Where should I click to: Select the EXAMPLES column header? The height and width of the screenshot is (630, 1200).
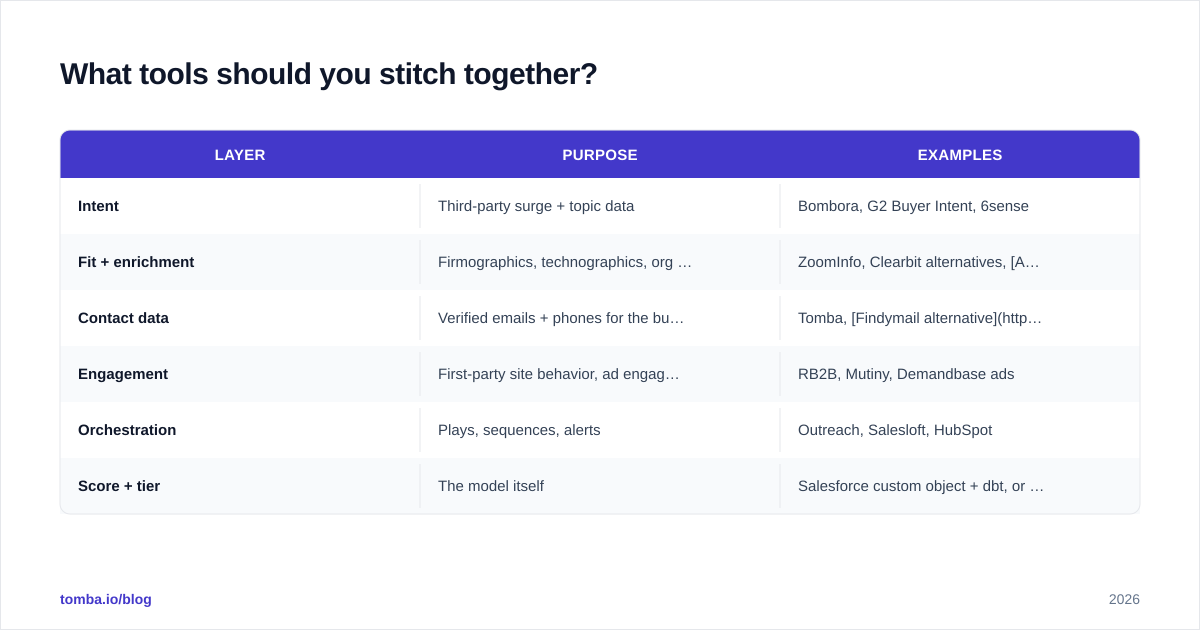point(960,155)
